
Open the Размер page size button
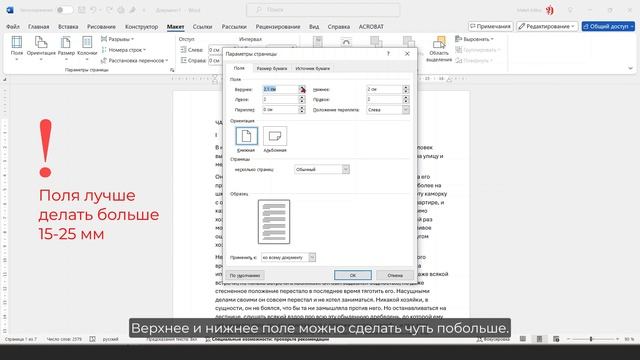click(x=66, y=48)
